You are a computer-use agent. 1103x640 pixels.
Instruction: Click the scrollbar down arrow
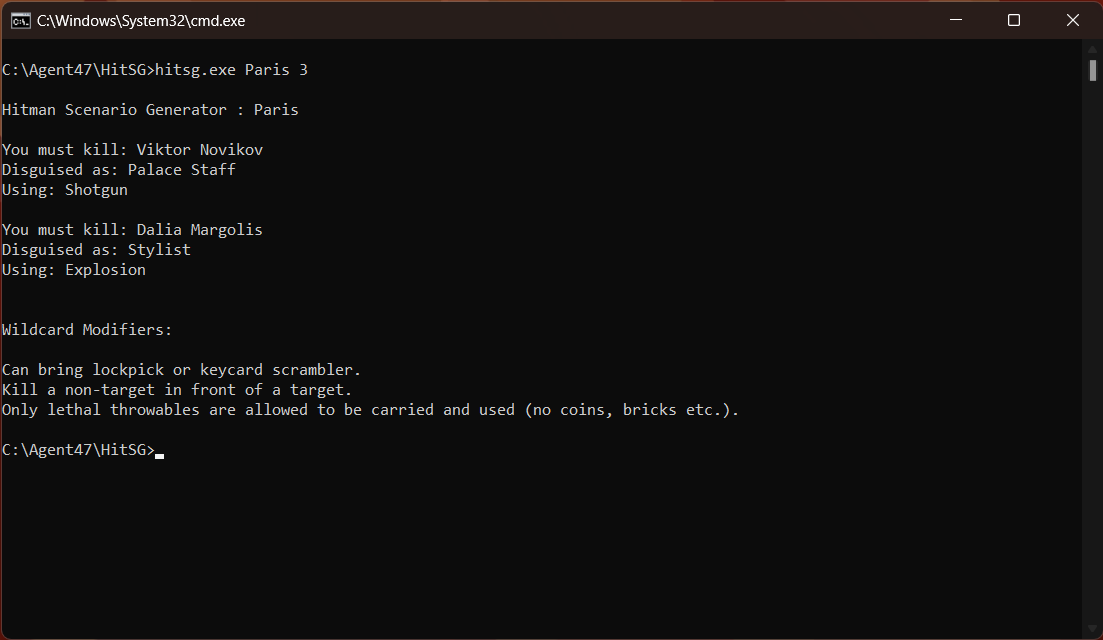point(1092,629)
